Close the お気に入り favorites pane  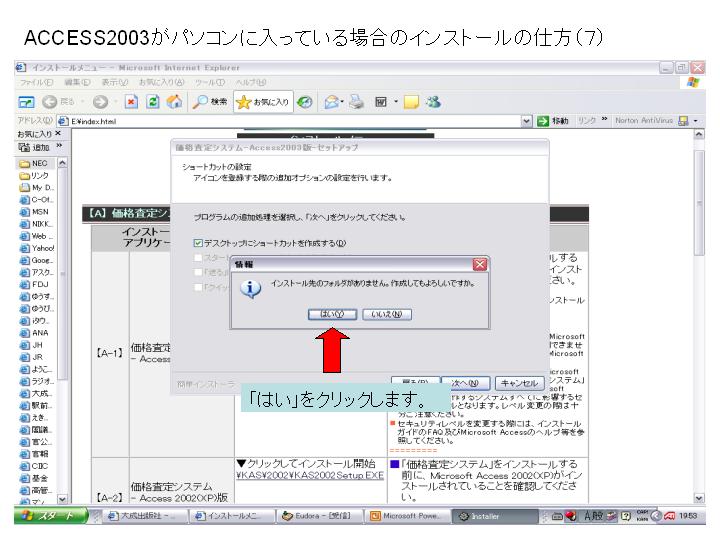point(58,133)
